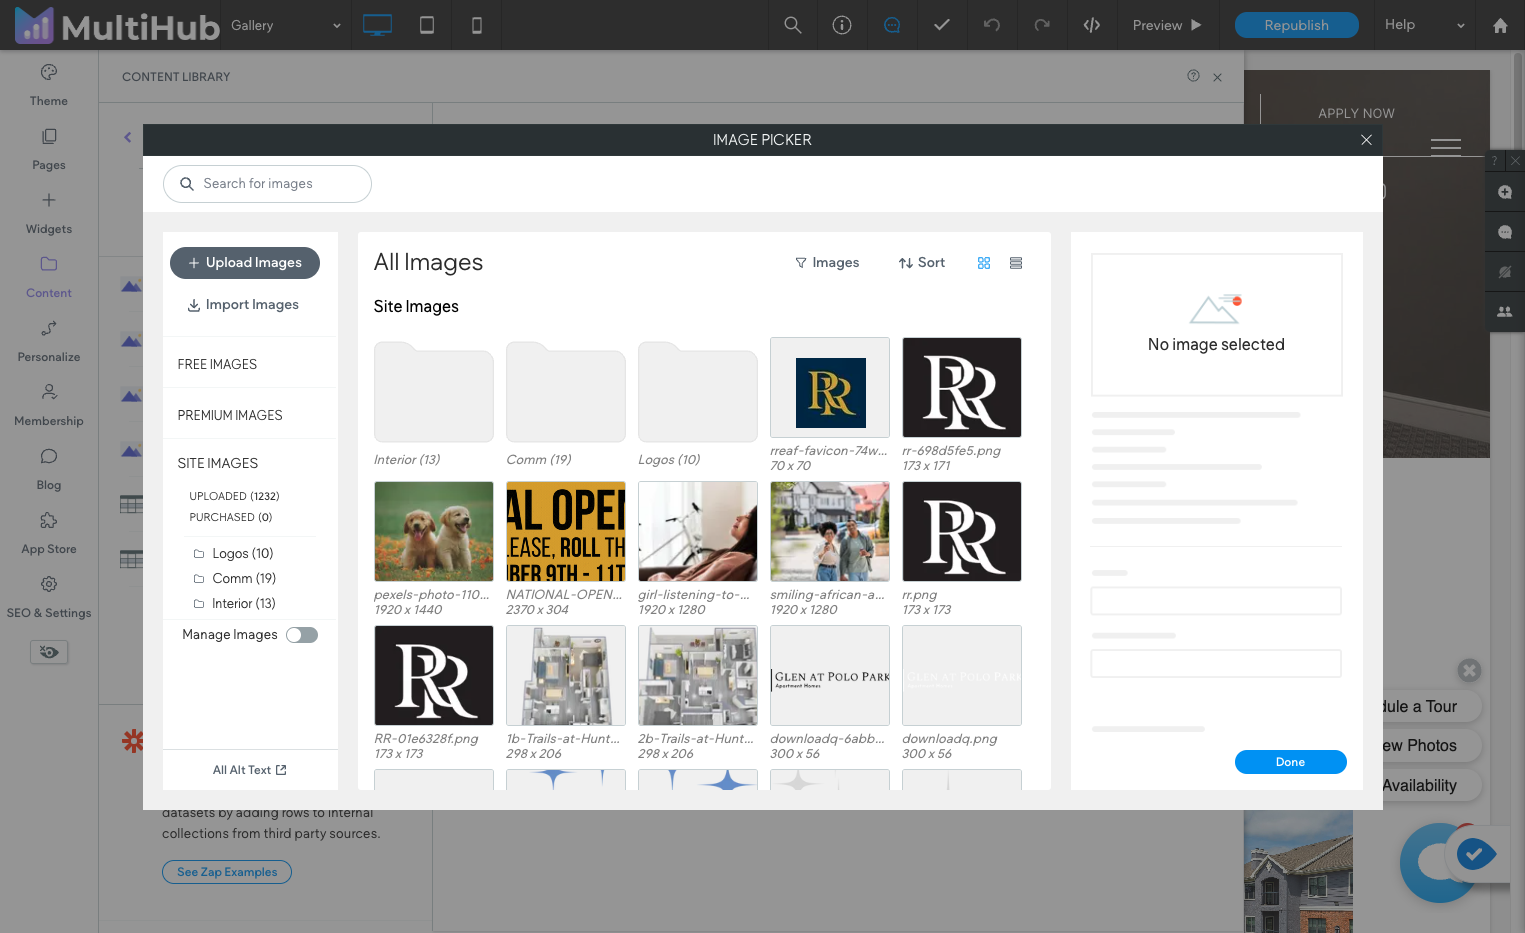Screen dimensions: 1525x933
Task: Open the Sort options
Action: click(922, 263)
